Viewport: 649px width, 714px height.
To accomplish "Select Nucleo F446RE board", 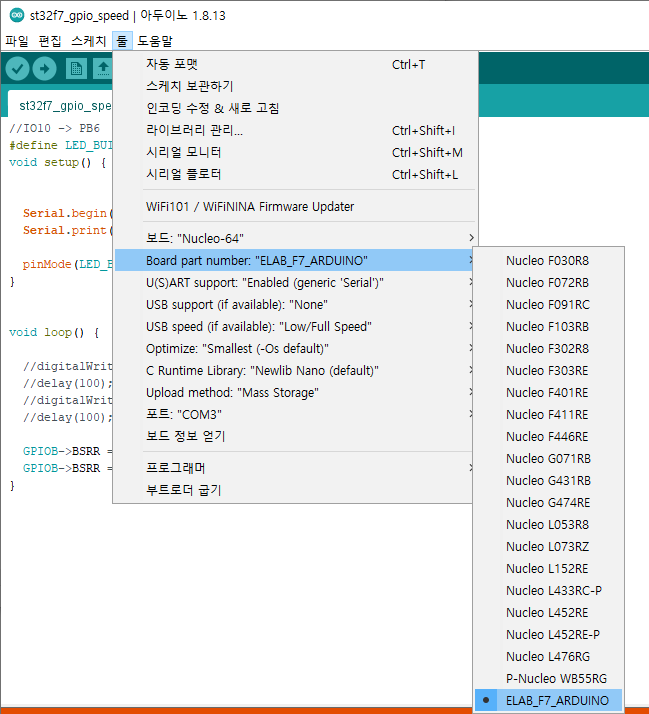I will click(548, 436).
